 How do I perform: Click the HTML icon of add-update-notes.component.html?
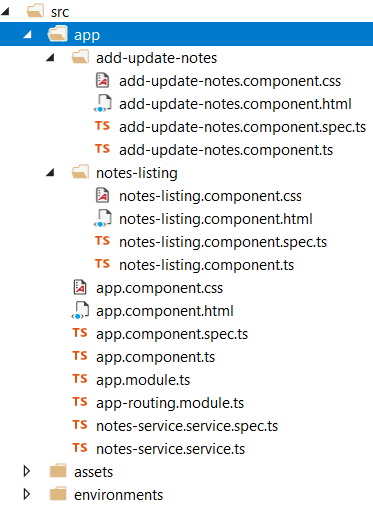click(x=102, y=103)
